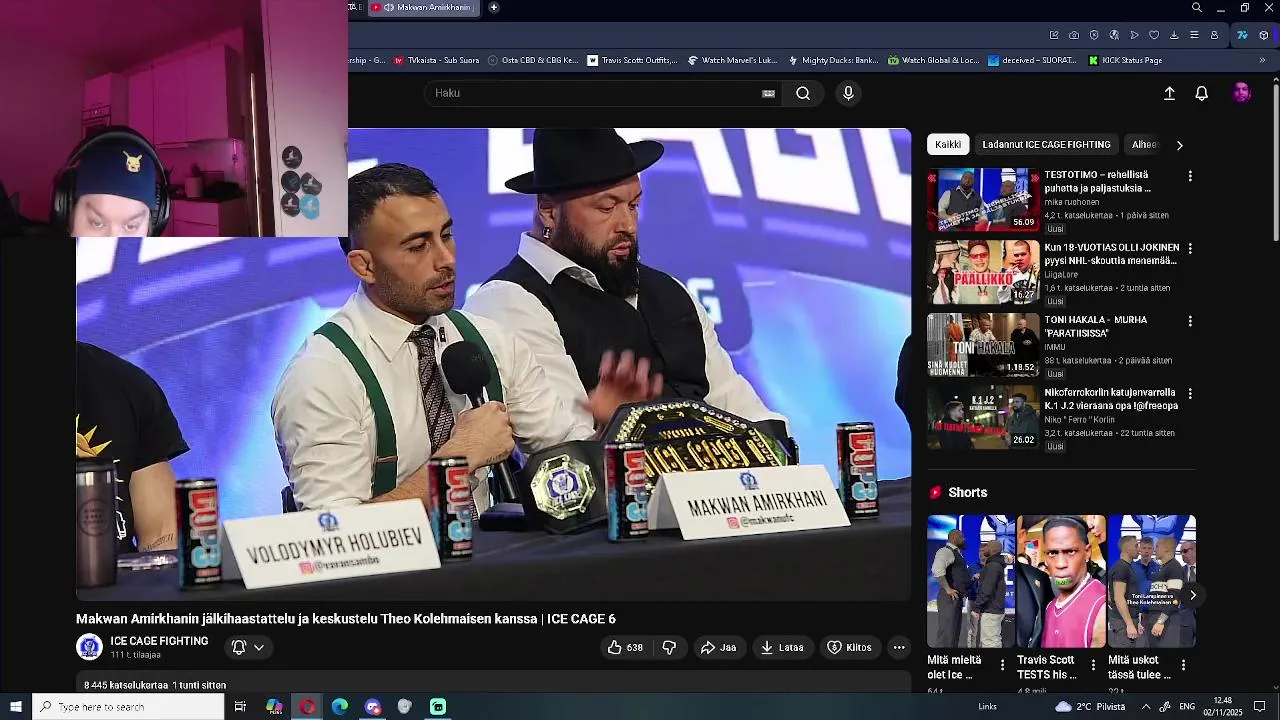Open deceived – SUORAT... bookmark
Screen dimensions: 1280x720
click(x=1033, y=60)
